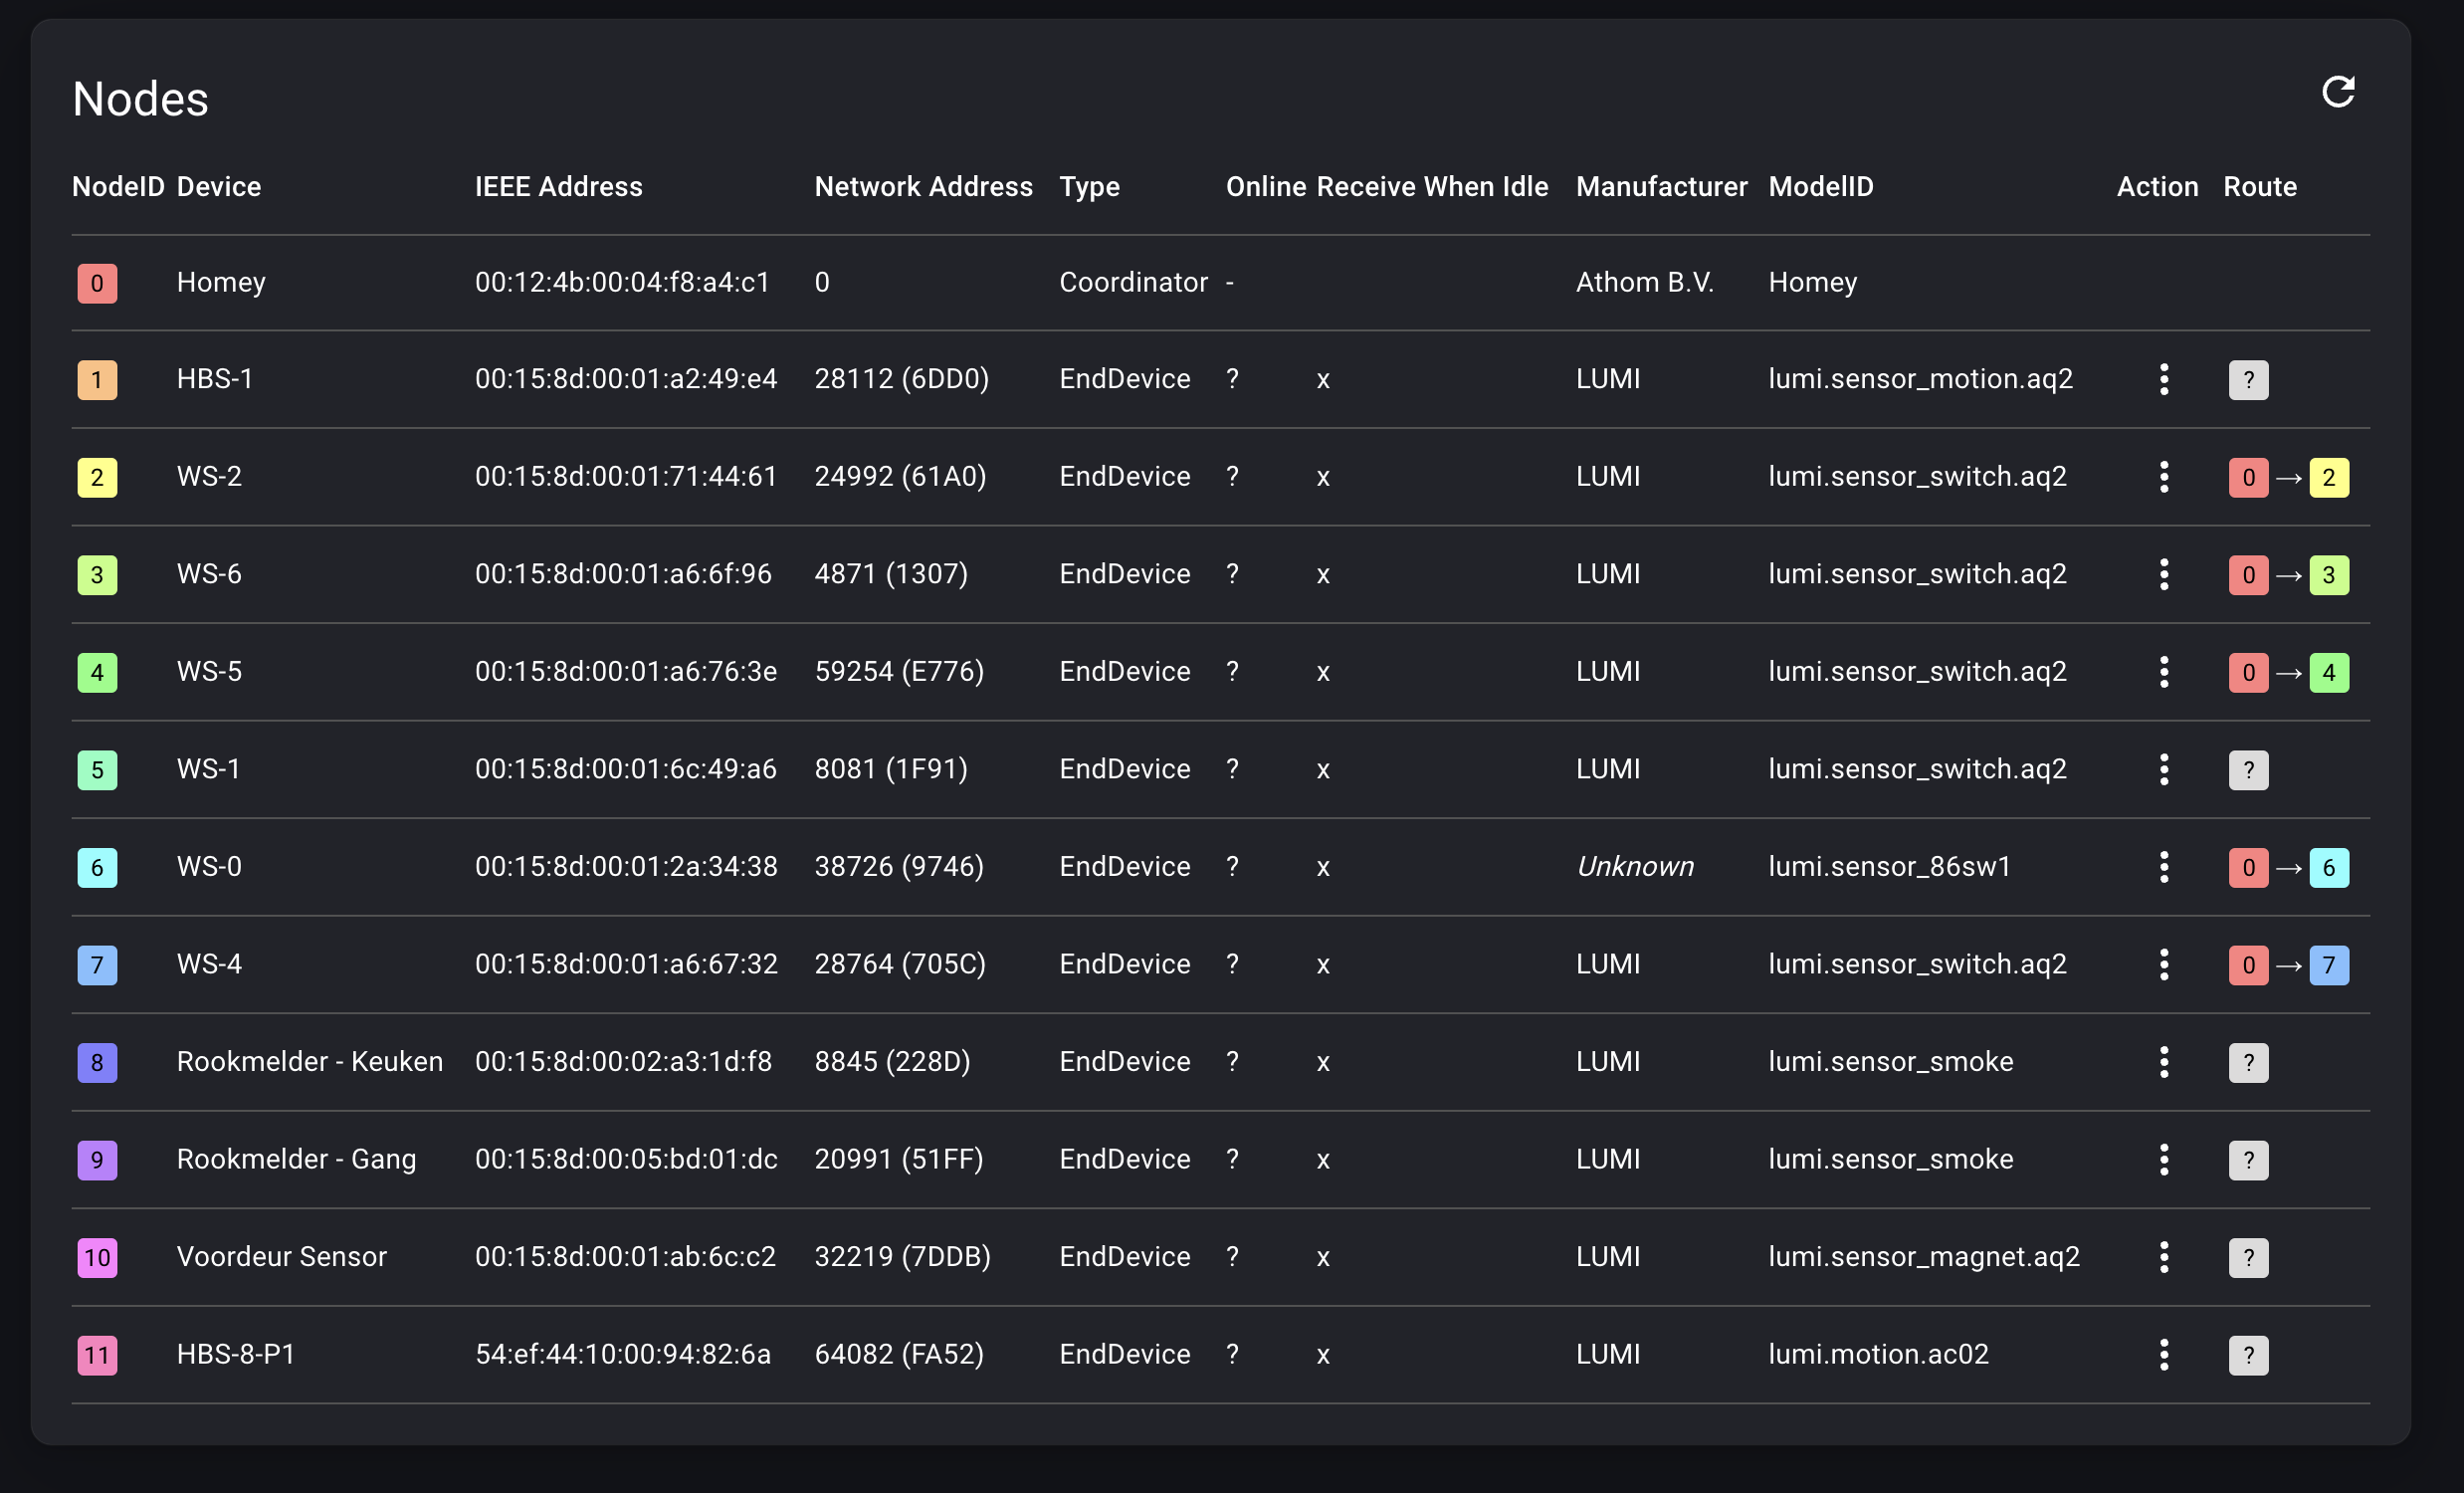This screenshot has height=1493, width=2464.
Task: Click red NodeID 0 badge for Homey
Action: coord(97,283)
